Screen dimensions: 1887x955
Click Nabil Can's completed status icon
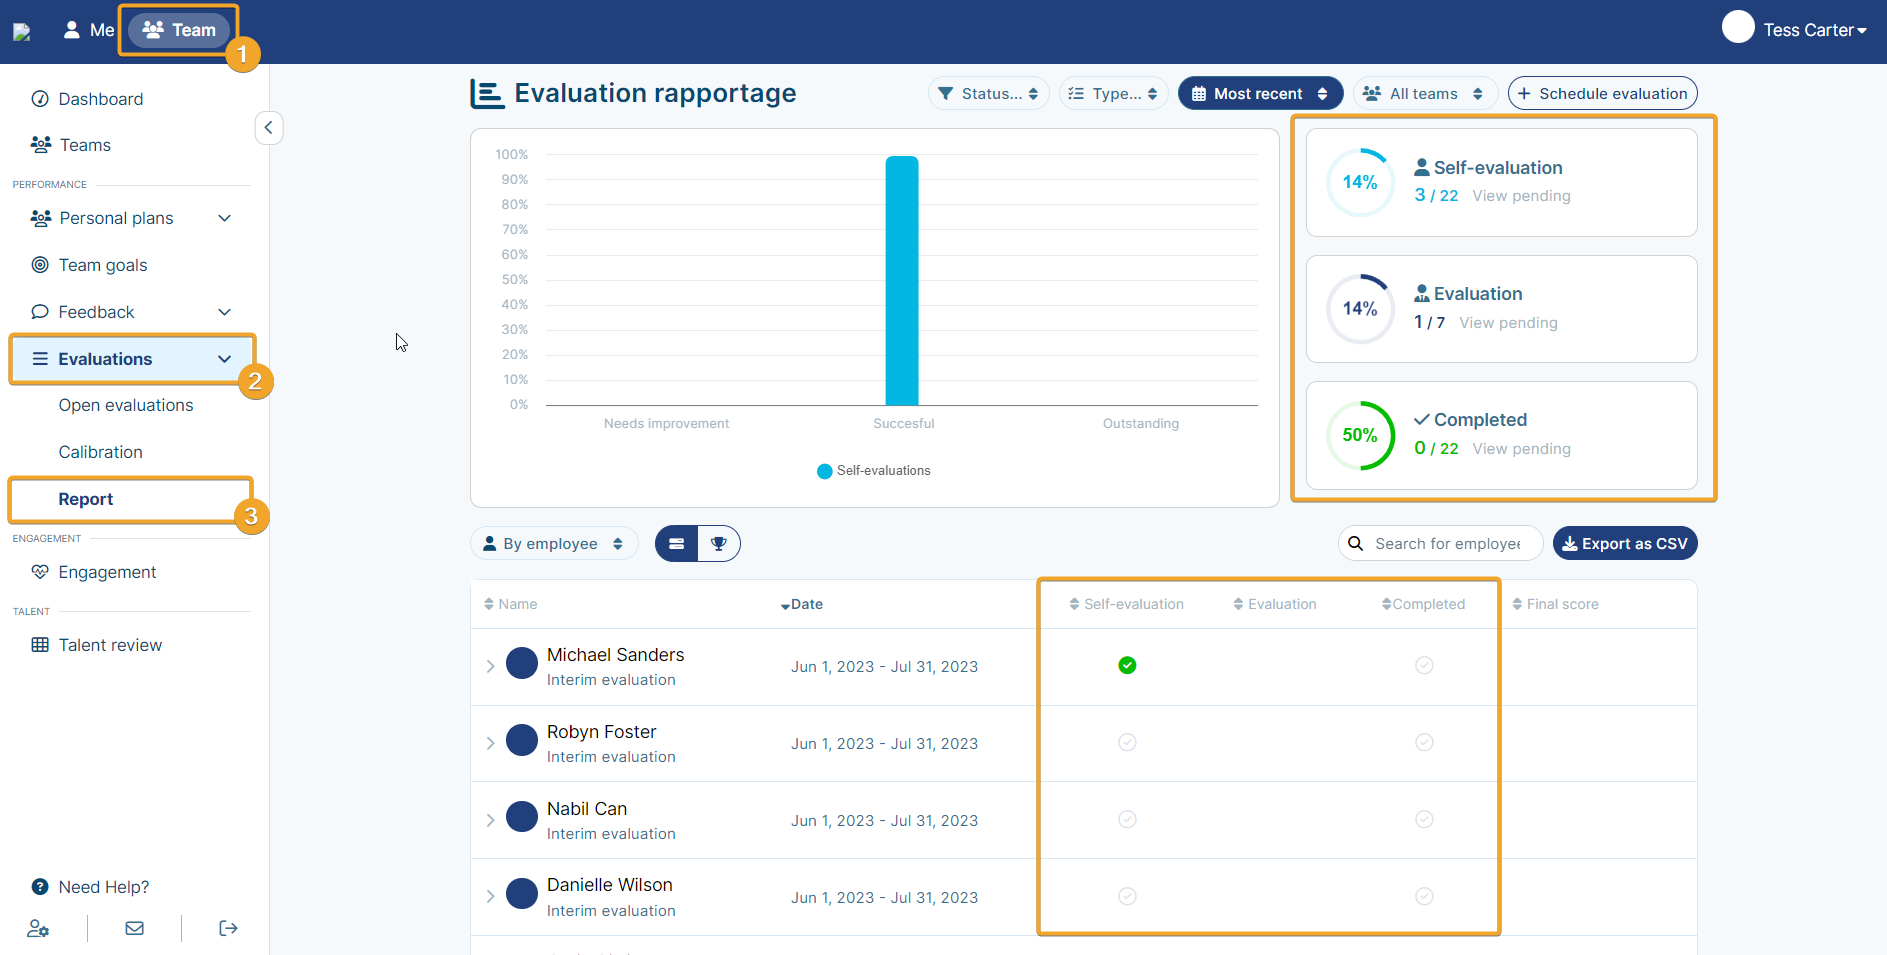(x=1424, y=819)
